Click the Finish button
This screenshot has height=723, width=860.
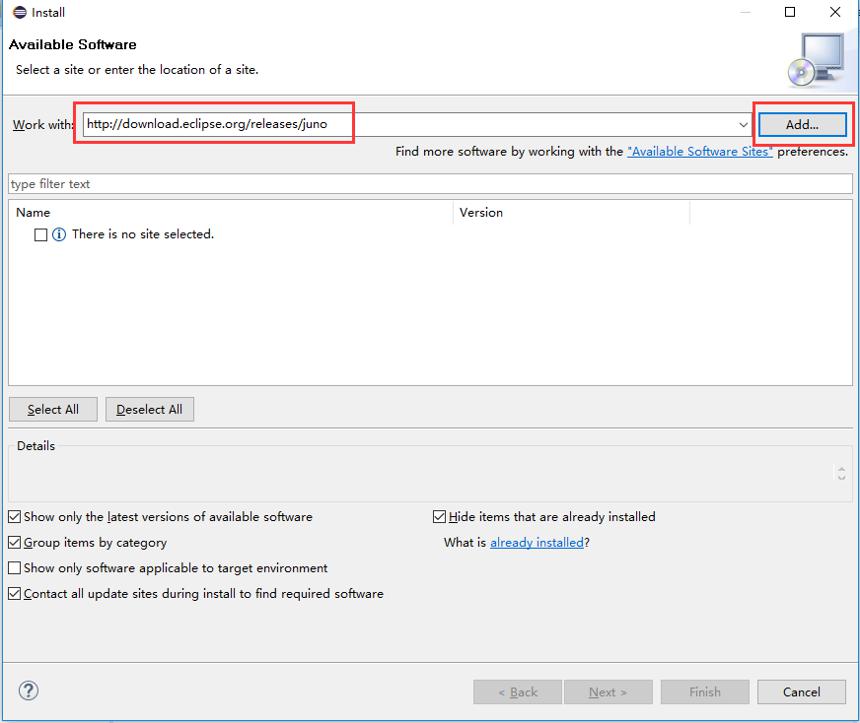(x=705, y=692)
